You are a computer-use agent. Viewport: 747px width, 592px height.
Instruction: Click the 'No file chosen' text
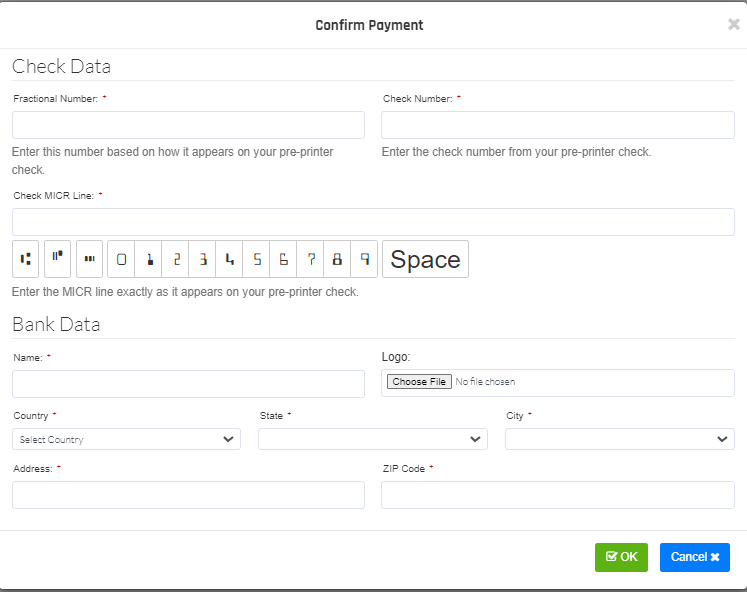485,381
